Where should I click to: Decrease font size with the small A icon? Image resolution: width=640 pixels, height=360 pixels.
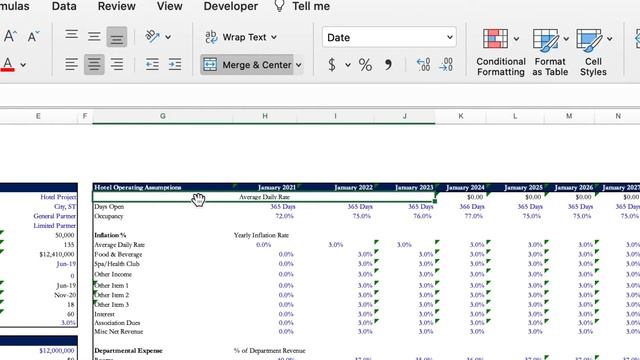pyautogui.click(x=33, y=36)
